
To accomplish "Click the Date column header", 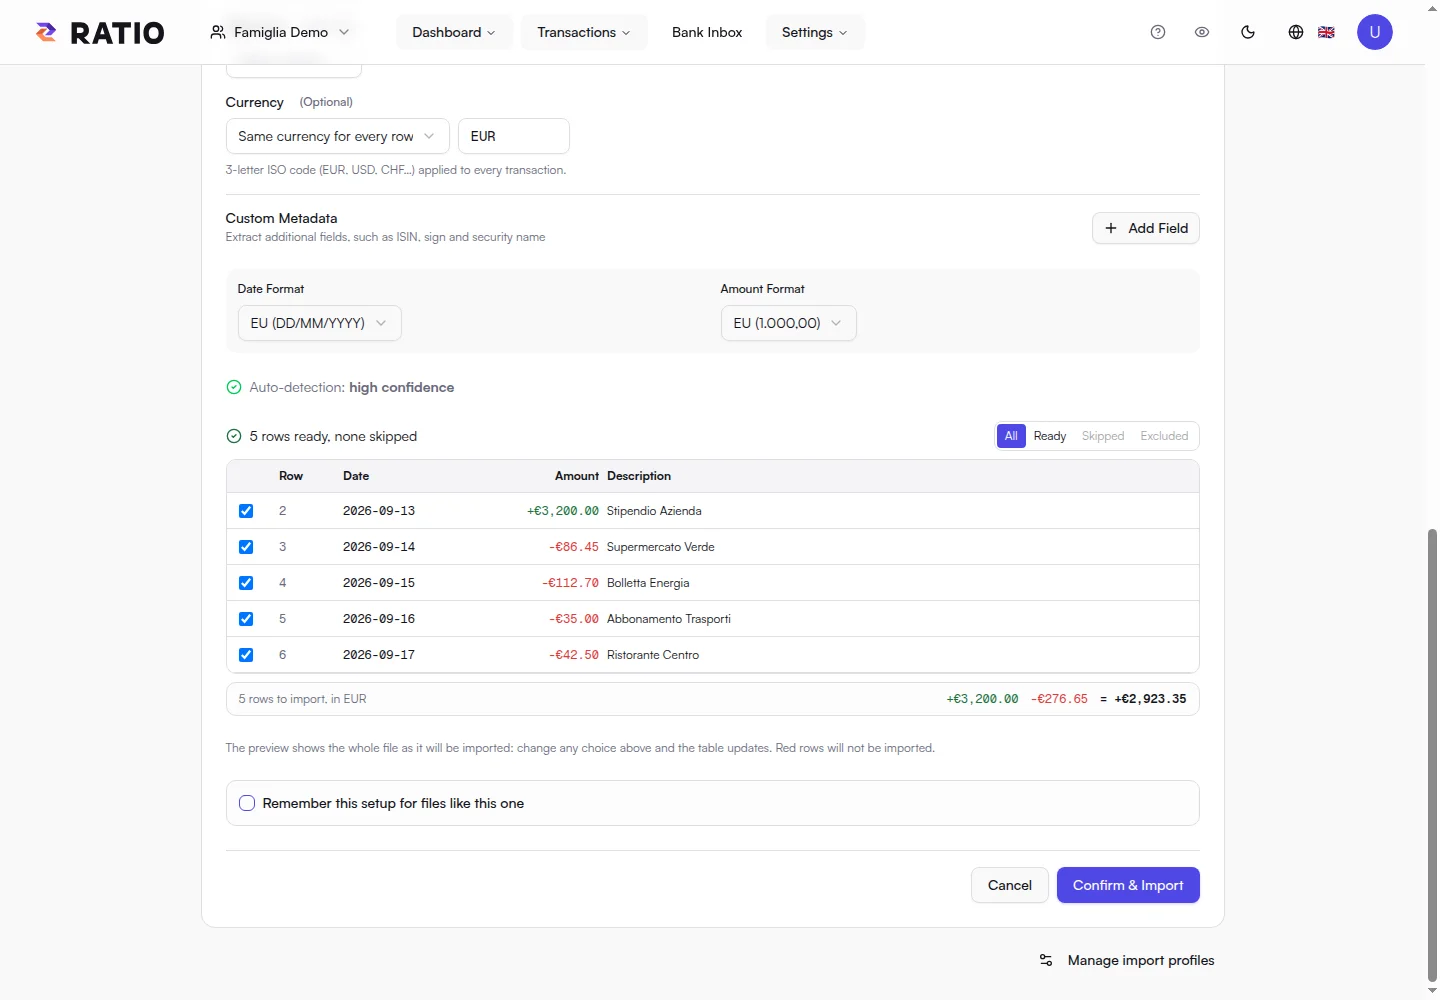I will click(x=356, y=476).
